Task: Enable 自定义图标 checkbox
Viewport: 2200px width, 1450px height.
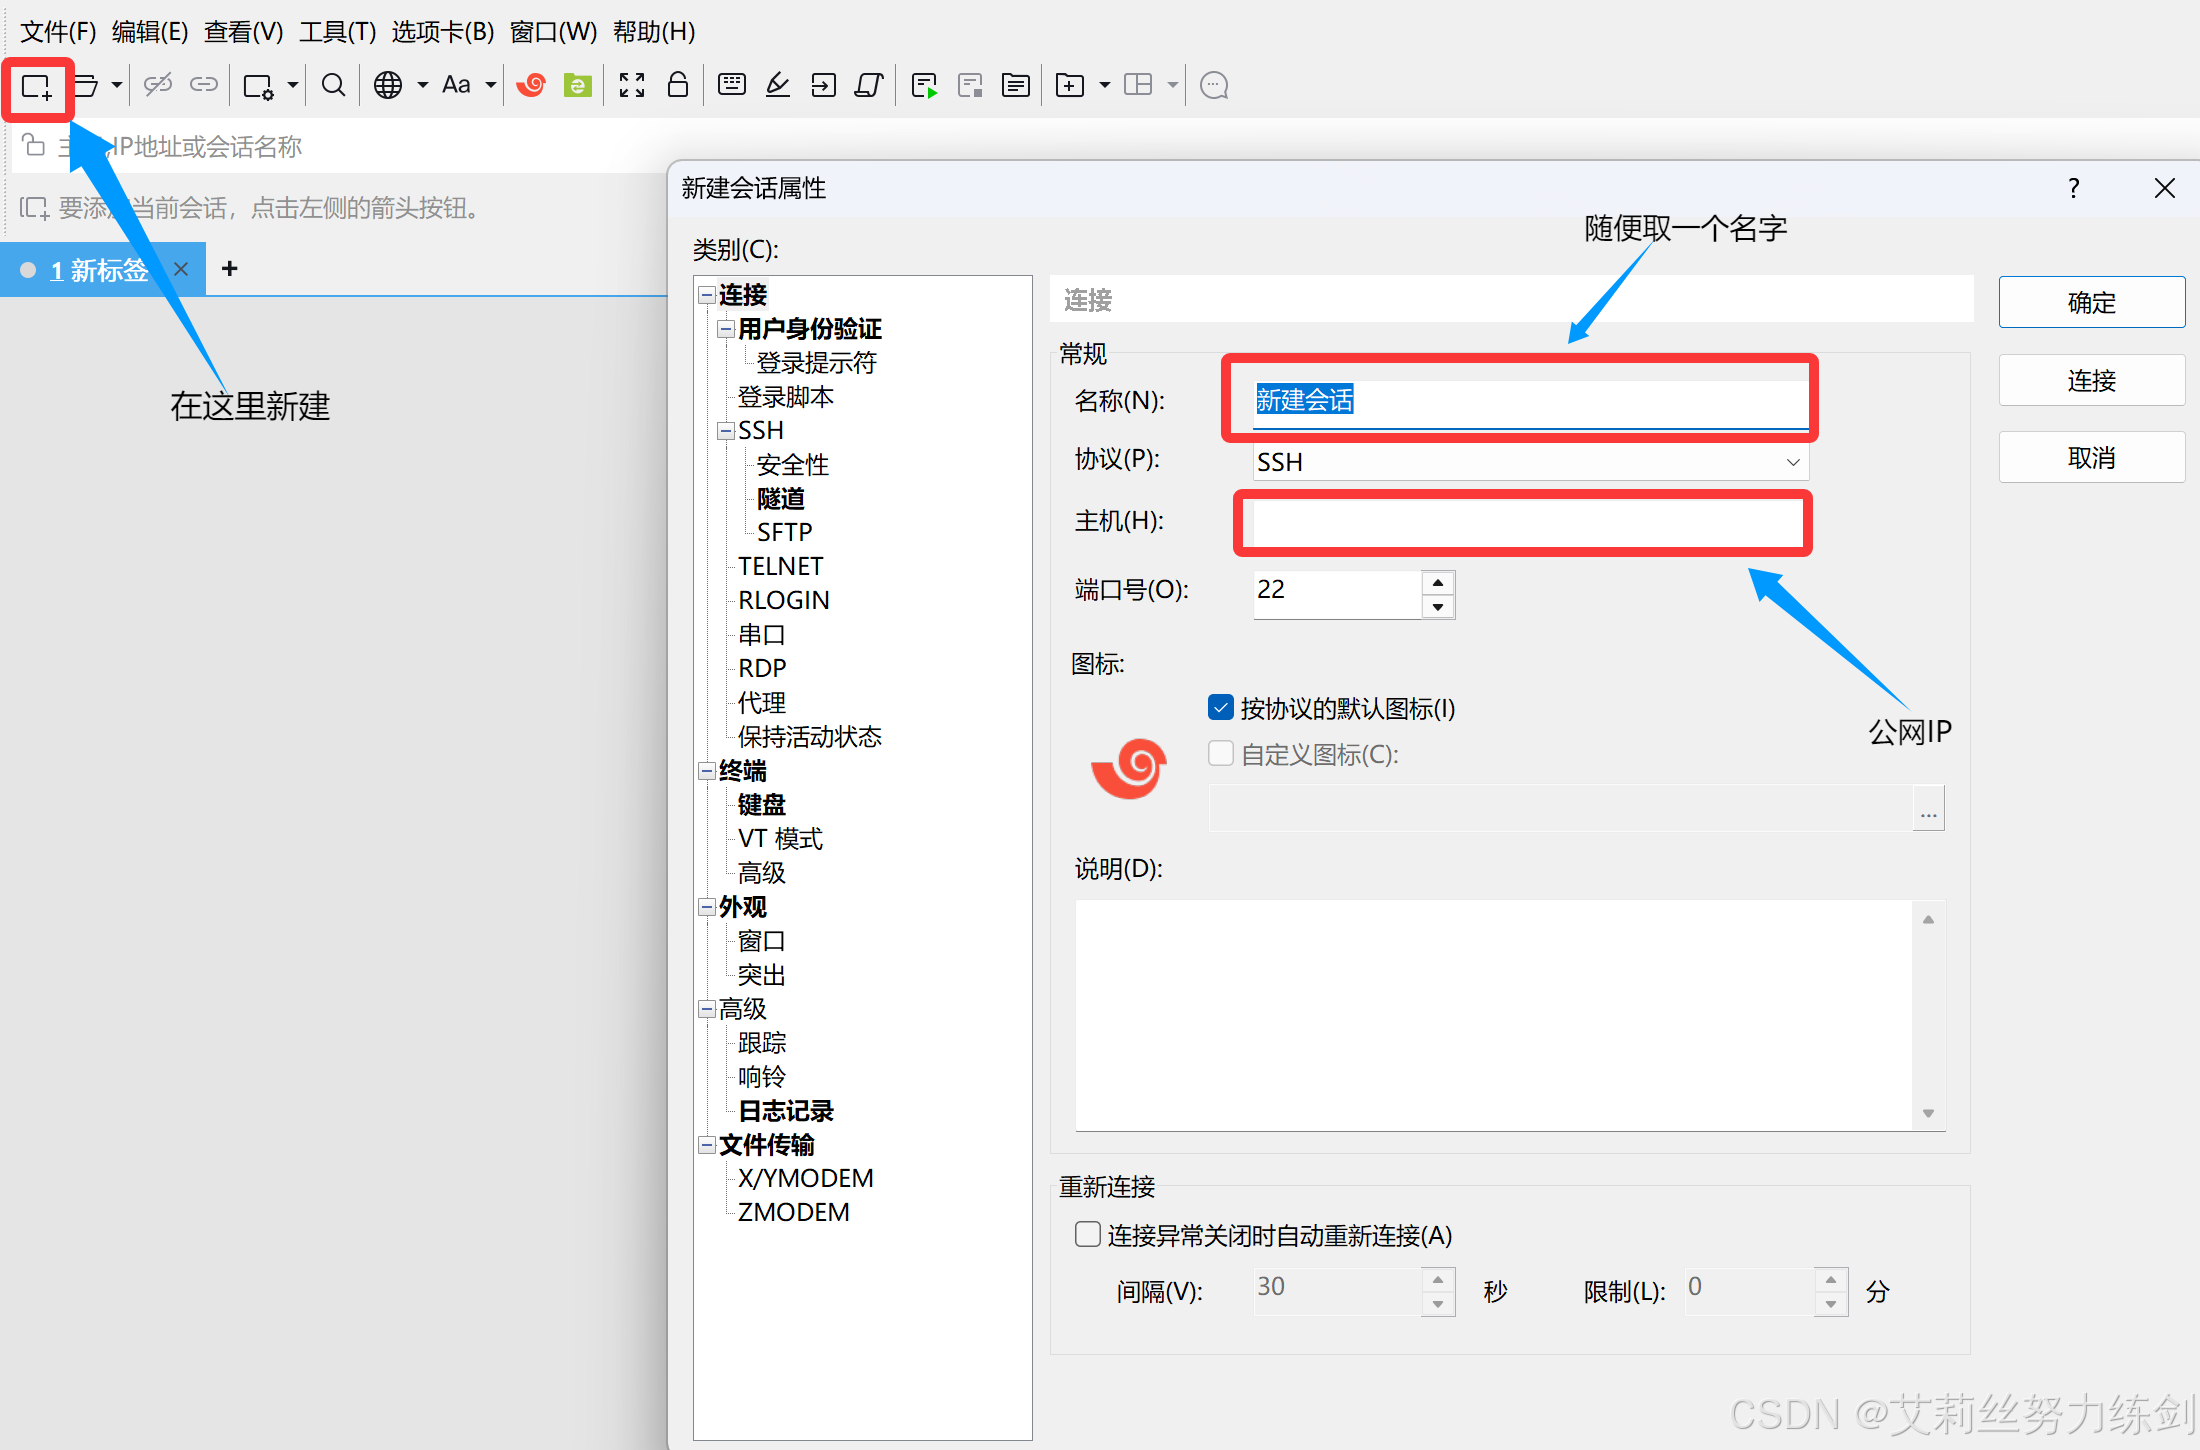Action: pos(1221,754)
